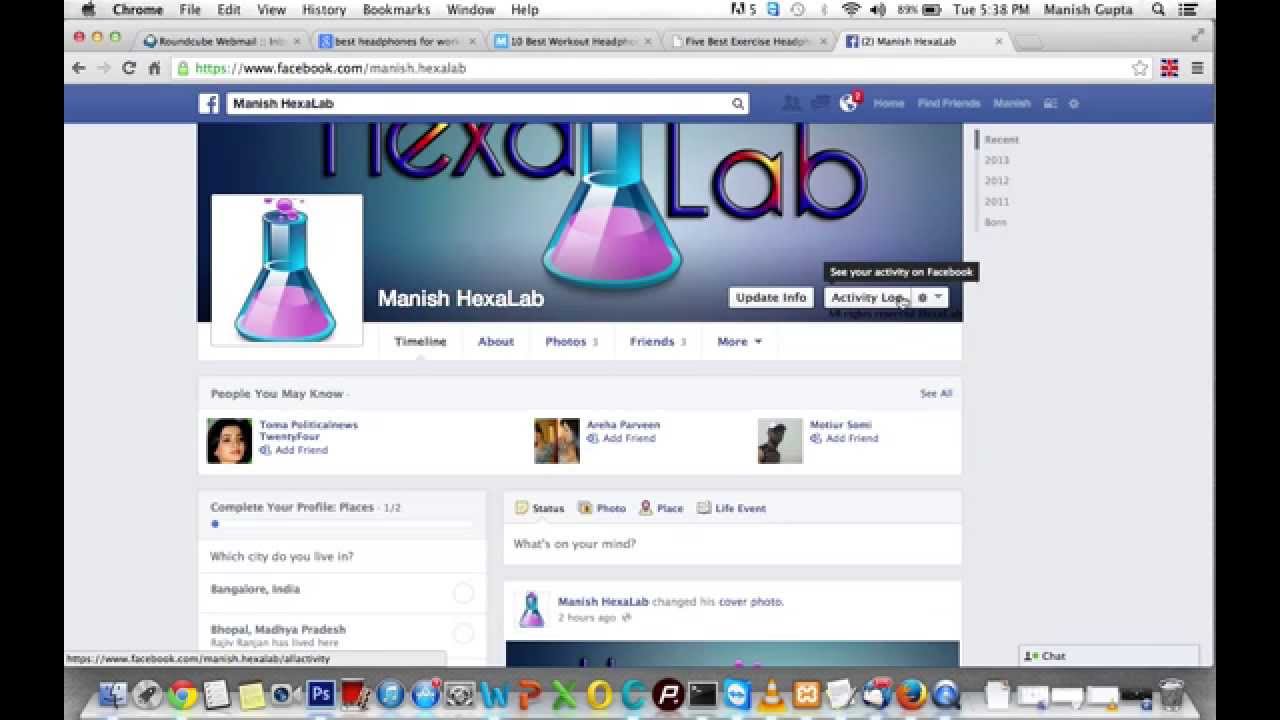Add Motiur Somi as friend
This screenshot has height=720, width=1280.
(844, 438)
